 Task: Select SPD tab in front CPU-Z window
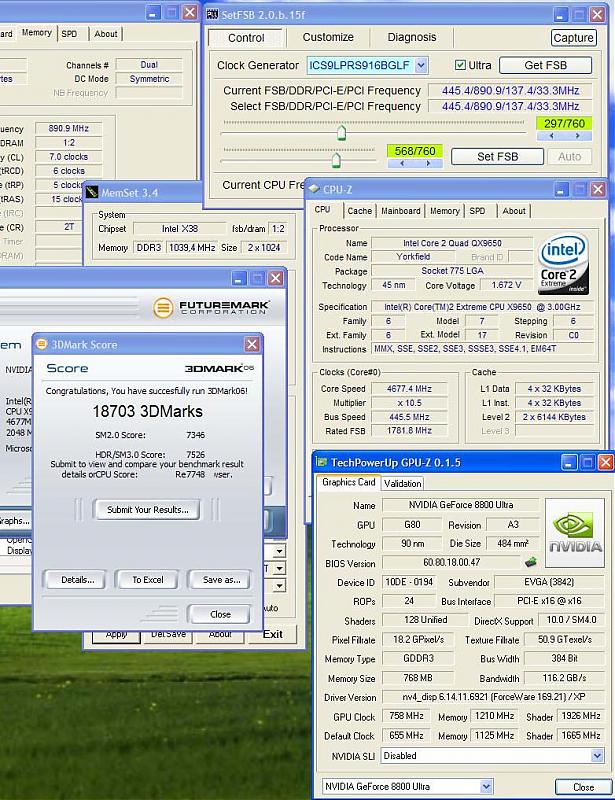477,211
